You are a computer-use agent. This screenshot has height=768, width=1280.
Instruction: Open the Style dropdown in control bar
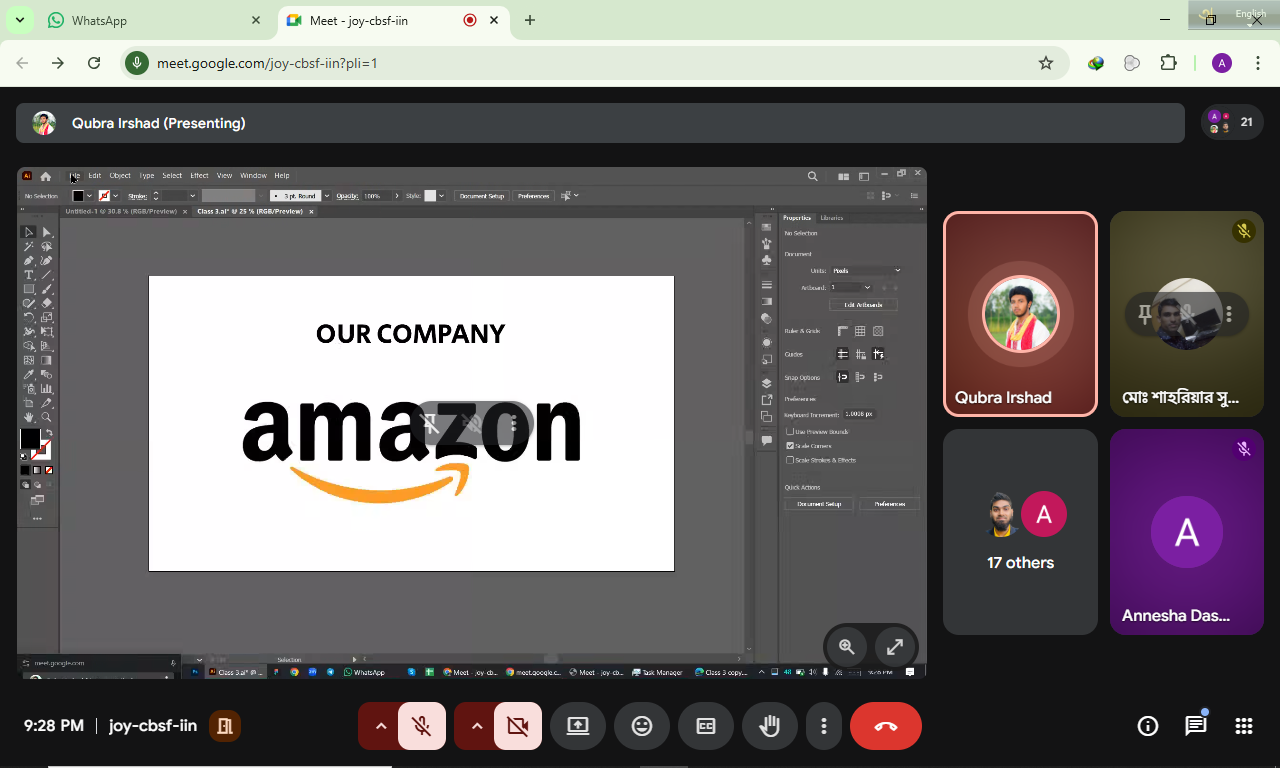tap(441, 196)
